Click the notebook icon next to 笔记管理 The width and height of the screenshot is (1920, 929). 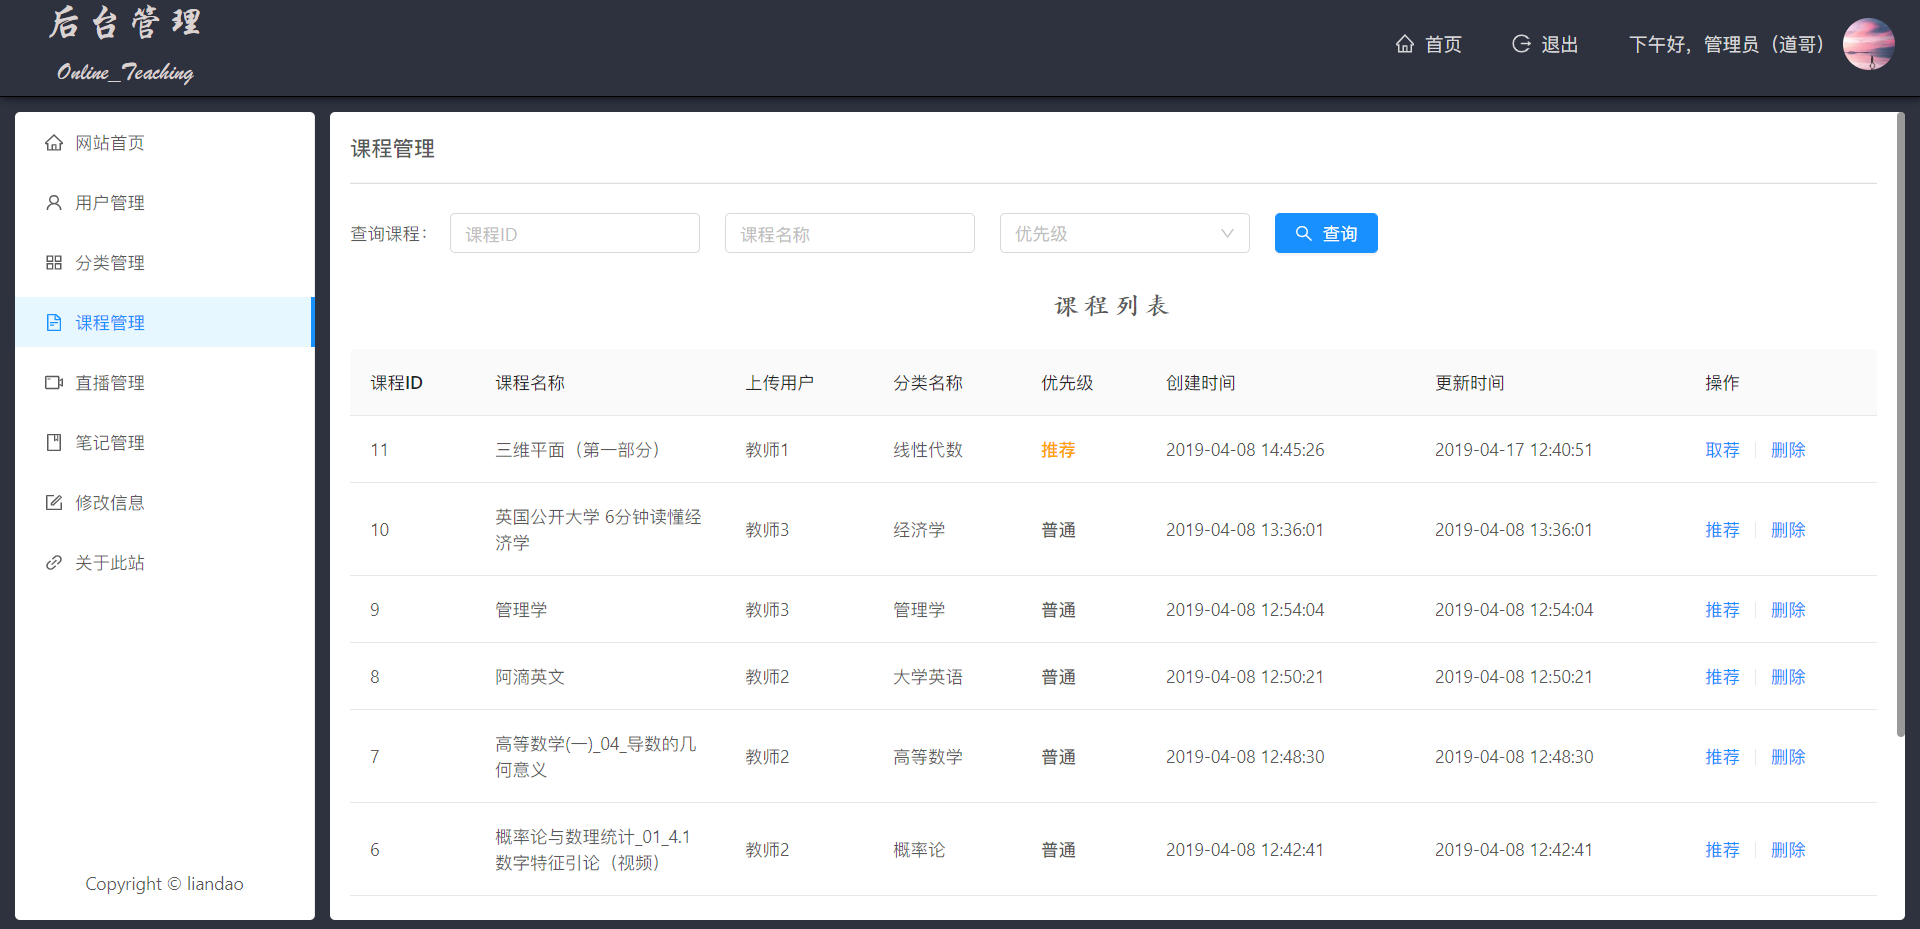54,443
